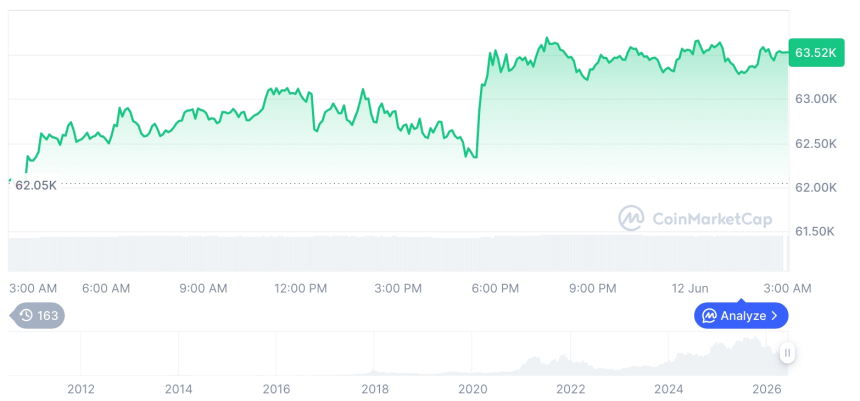Click the 63.00K price axis label
The image size is (860, 401).
[816, 99]
